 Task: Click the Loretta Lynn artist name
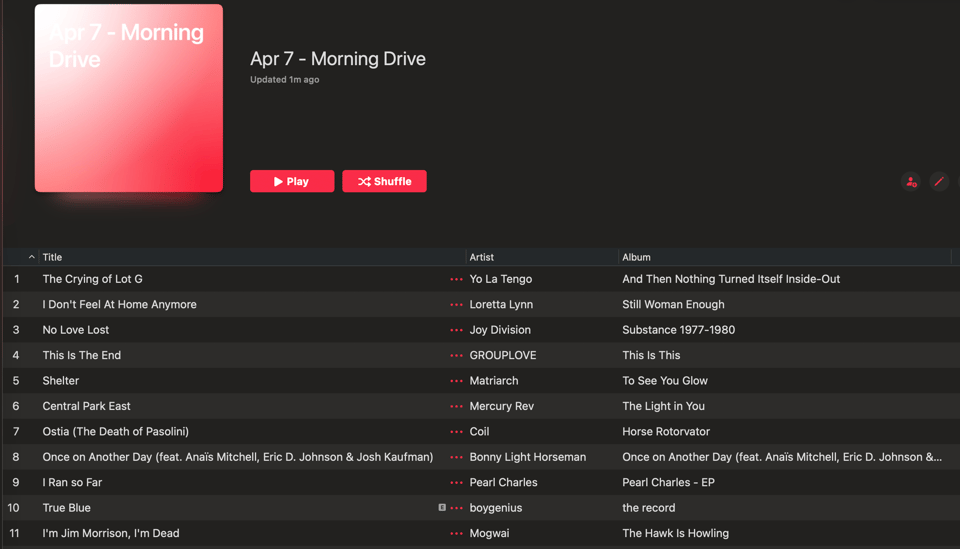tap(501, 305)
